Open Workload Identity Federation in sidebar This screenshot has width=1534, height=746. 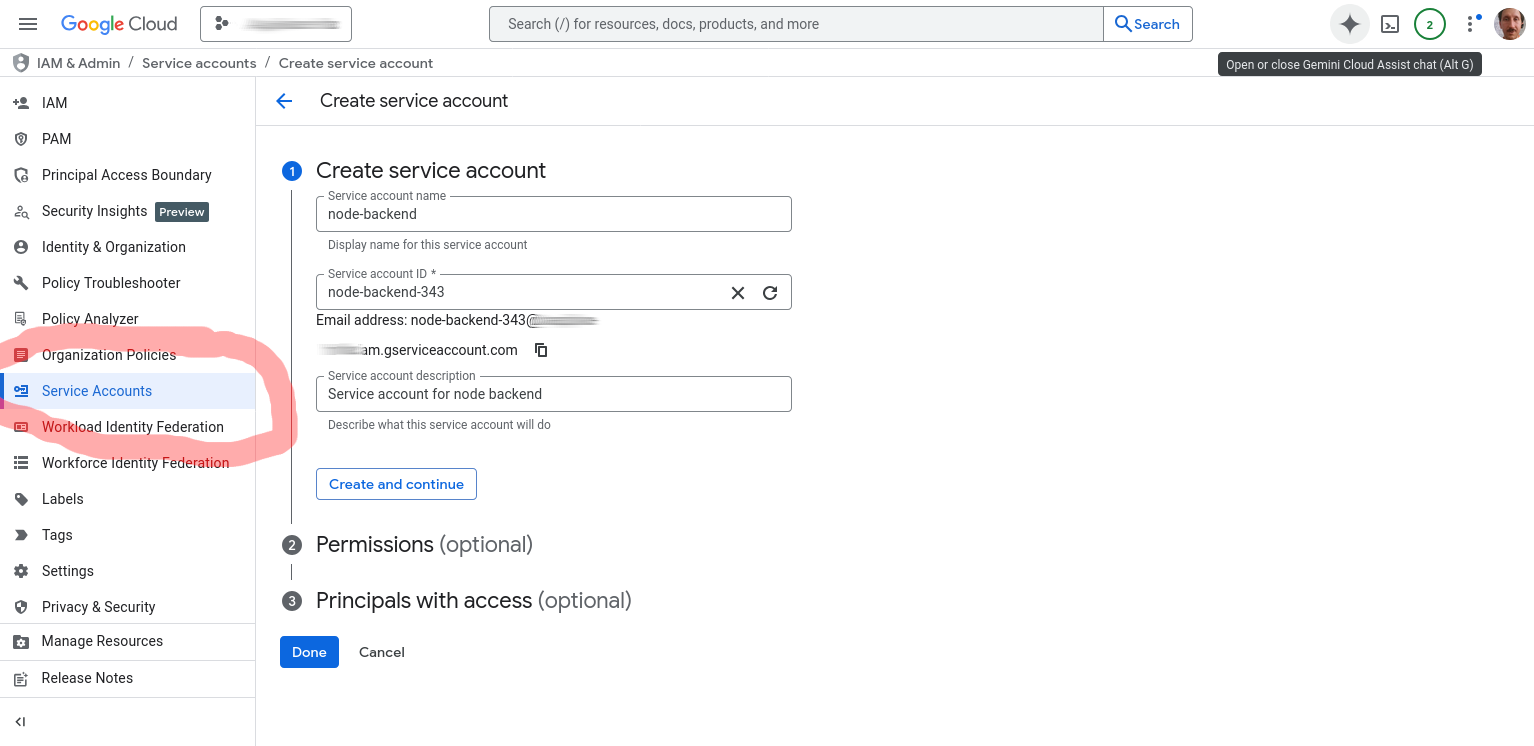132,427
